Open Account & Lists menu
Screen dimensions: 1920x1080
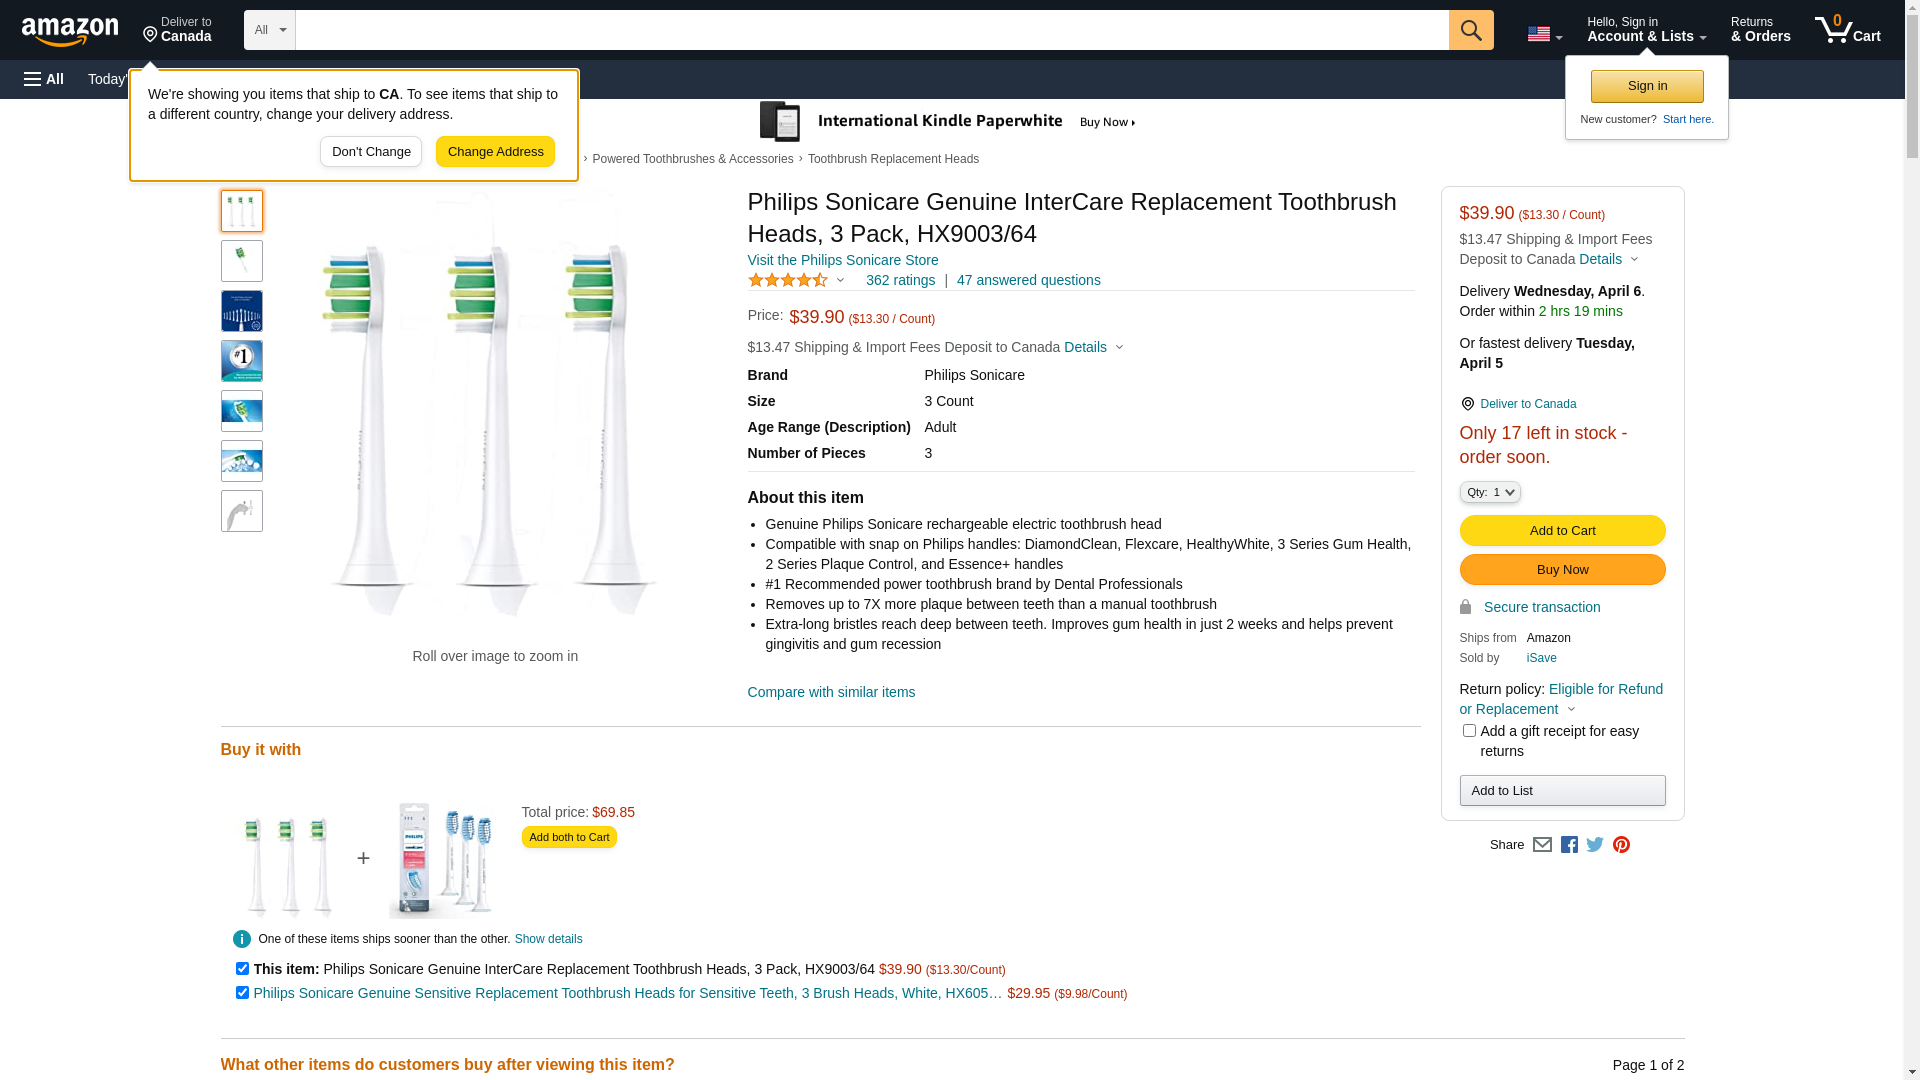(x=1646, y=30)
